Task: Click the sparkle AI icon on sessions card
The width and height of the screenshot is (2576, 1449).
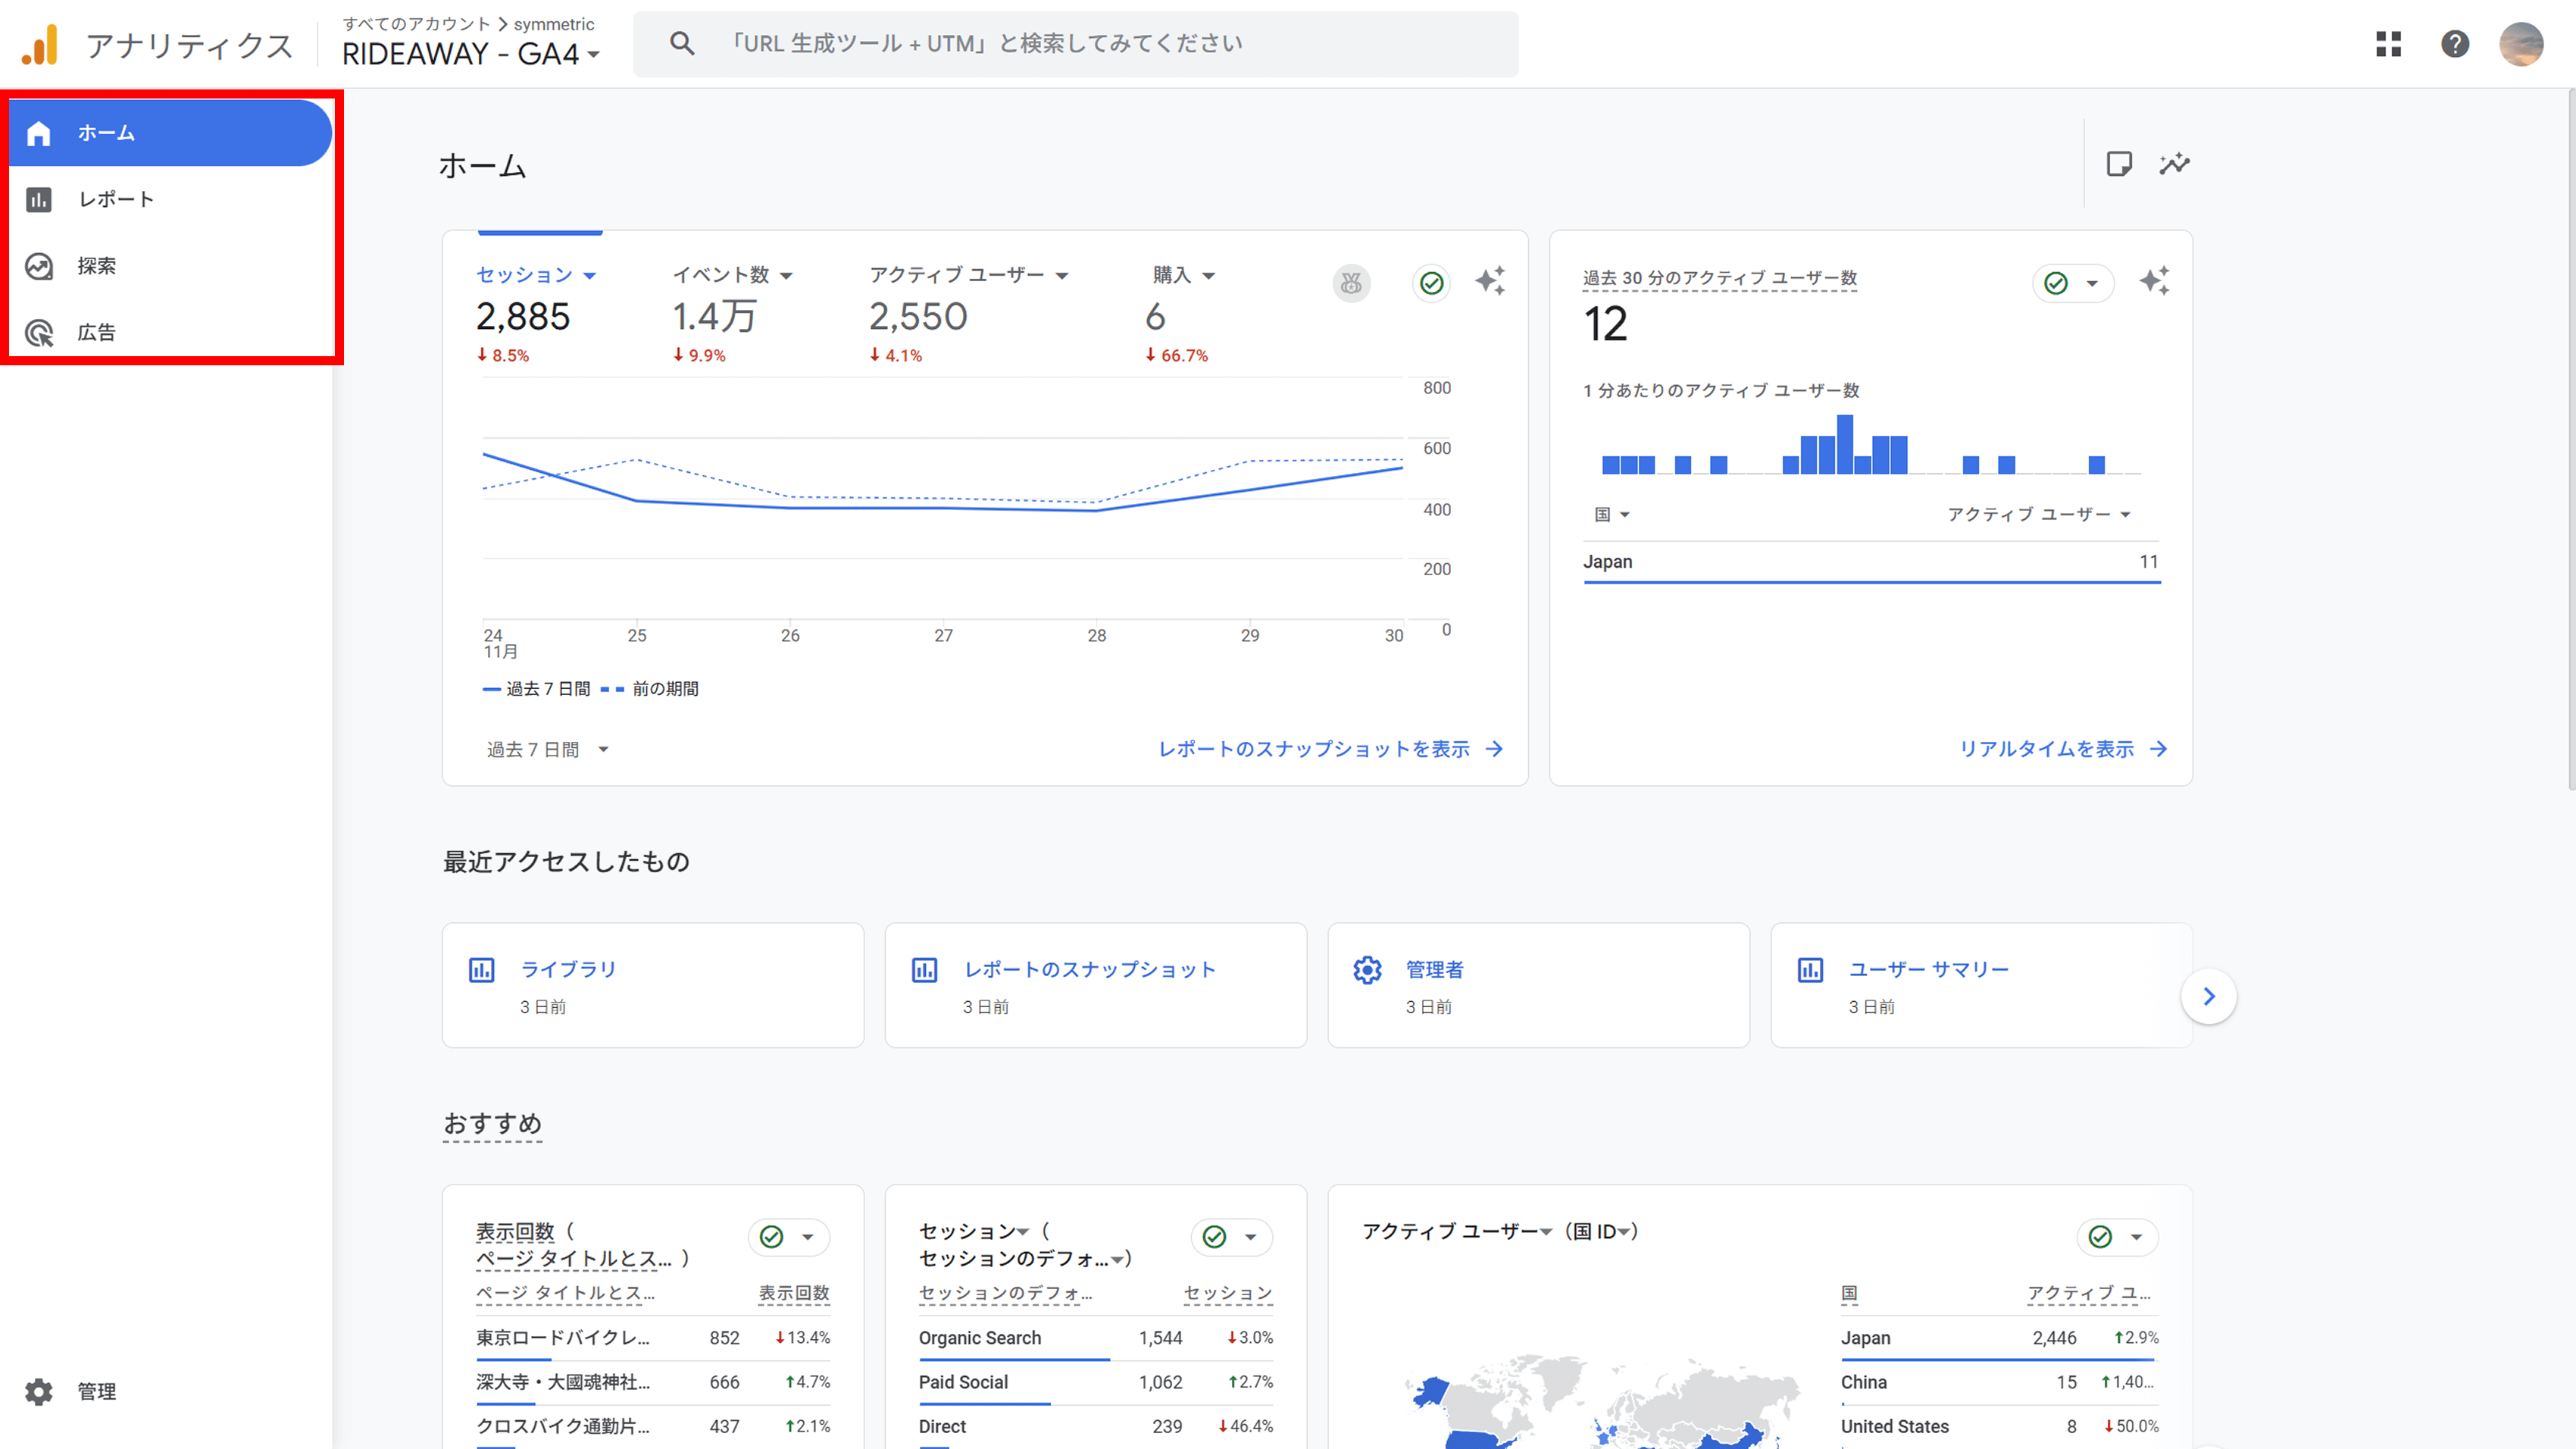Action: (x=1489, y=281)
